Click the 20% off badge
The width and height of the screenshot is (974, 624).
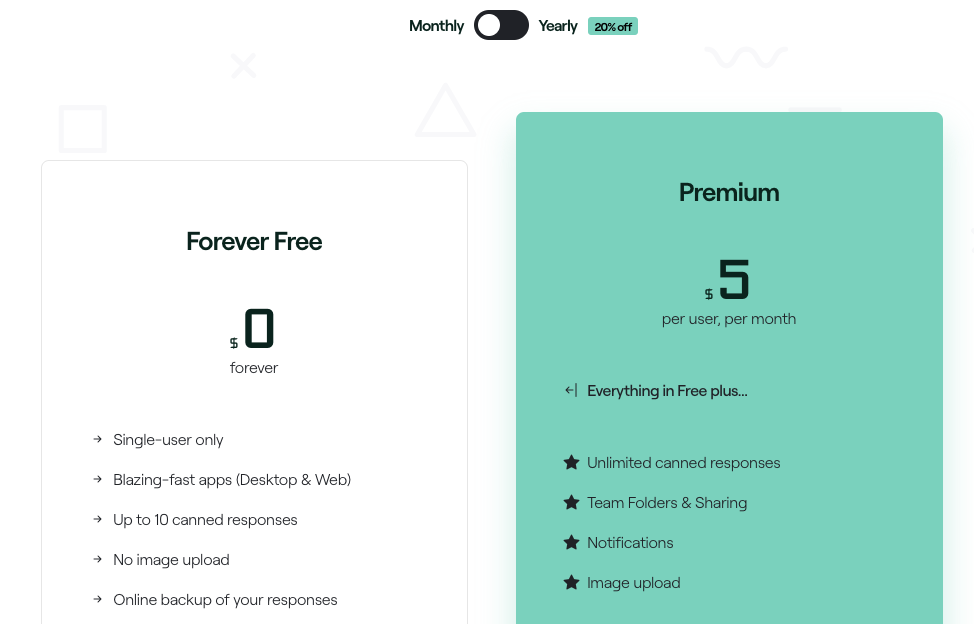click(613, 27)
